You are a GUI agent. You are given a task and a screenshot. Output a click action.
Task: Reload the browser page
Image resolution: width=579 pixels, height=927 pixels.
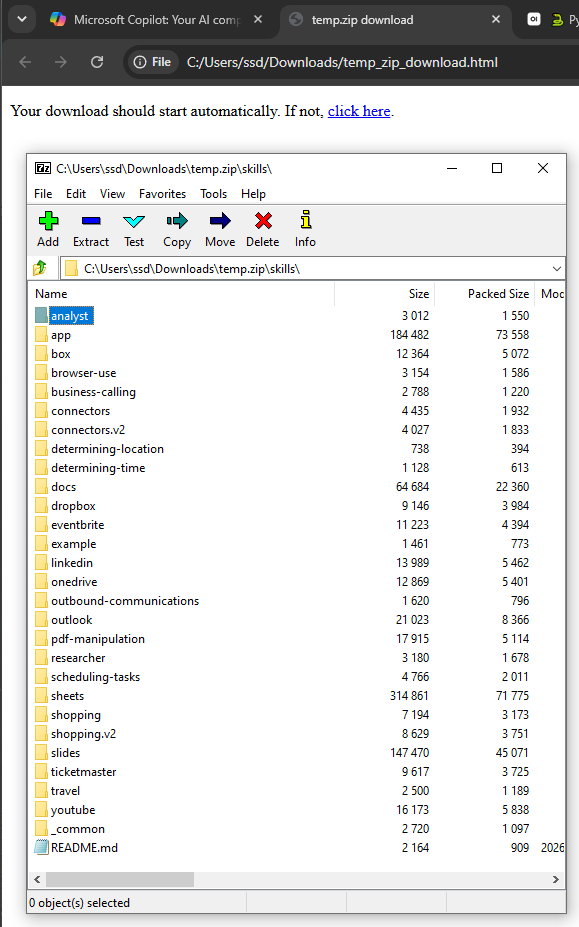(x=97, y=62)
